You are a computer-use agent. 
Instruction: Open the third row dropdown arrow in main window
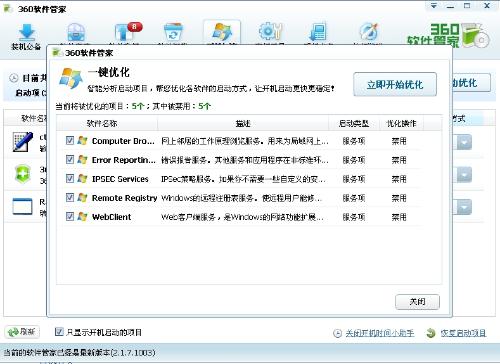pyautogui.click(x=464, y=207)
